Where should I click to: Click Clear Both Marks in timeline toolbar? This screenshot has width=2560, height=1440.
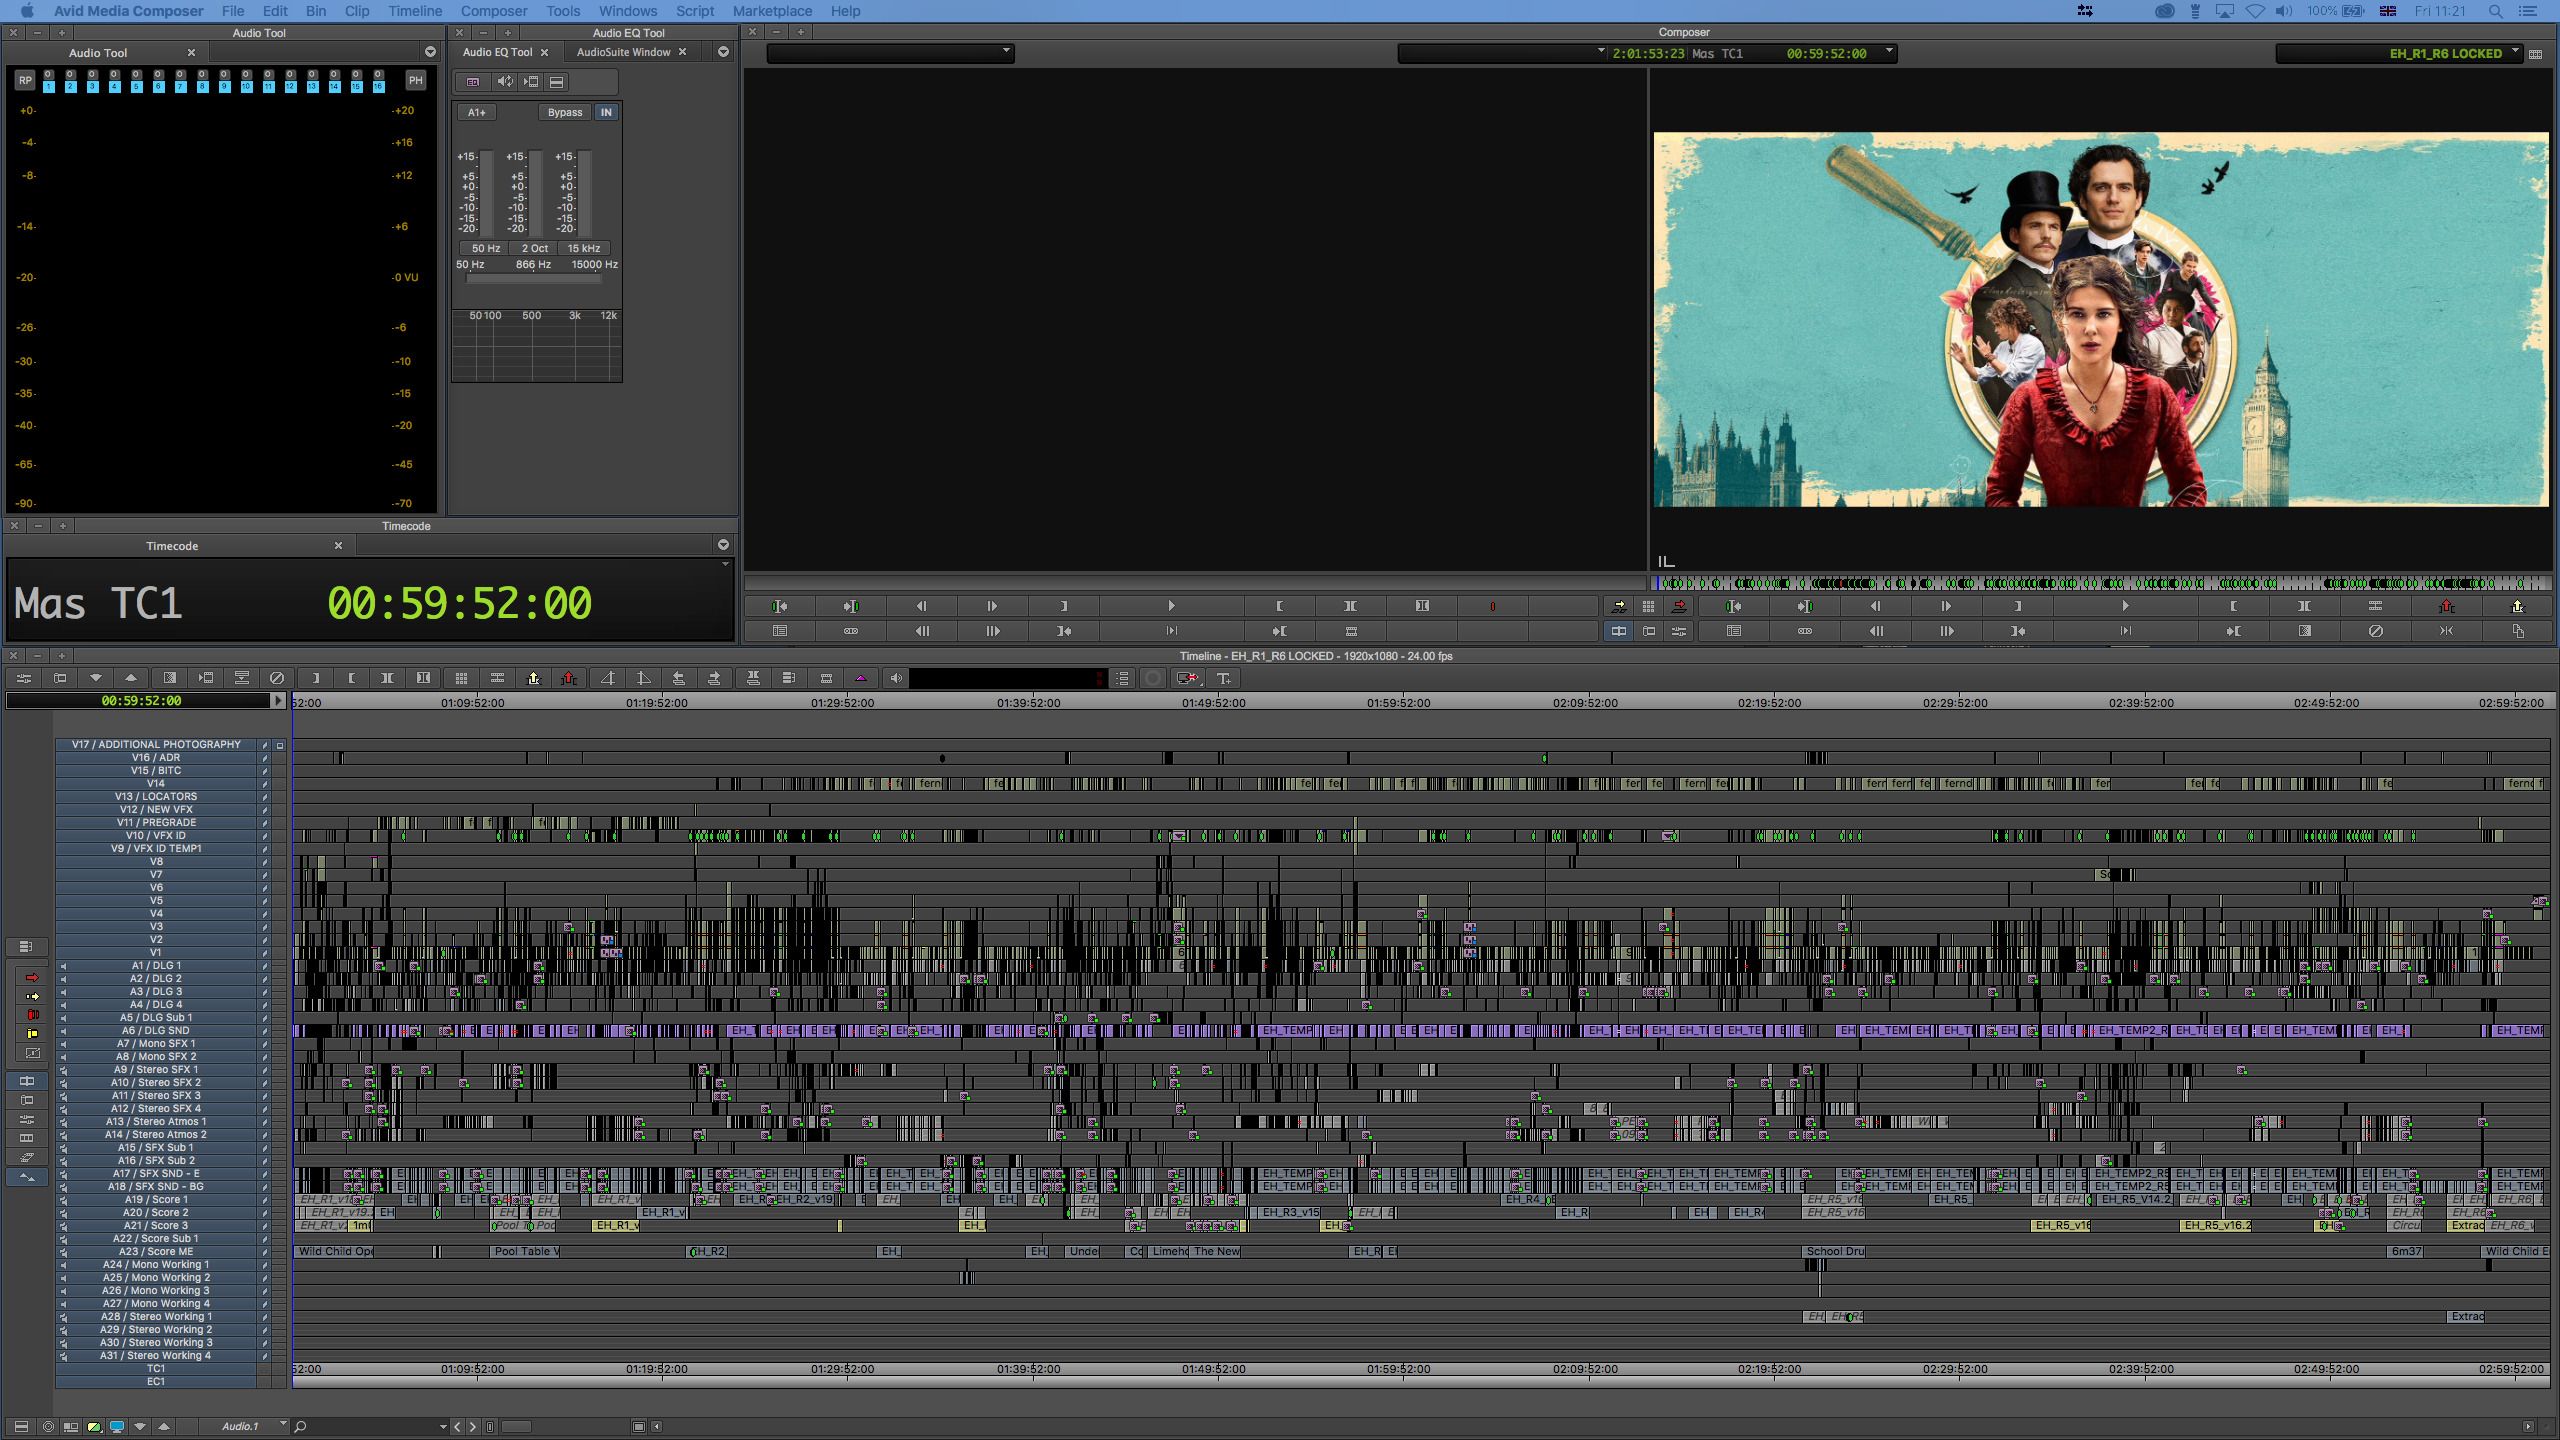[423, 678]
